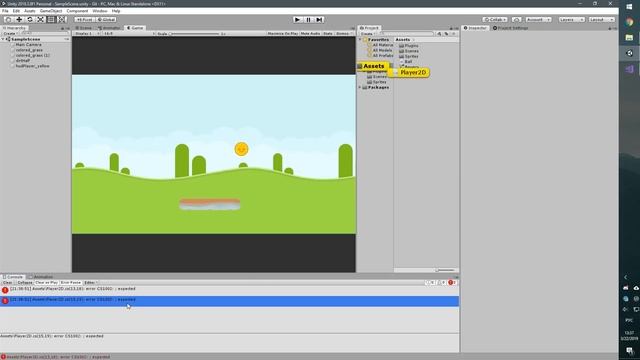This screenshot has width=640, height=360.
Task: Expand the Packages folder
Action: tap(360, 87)
